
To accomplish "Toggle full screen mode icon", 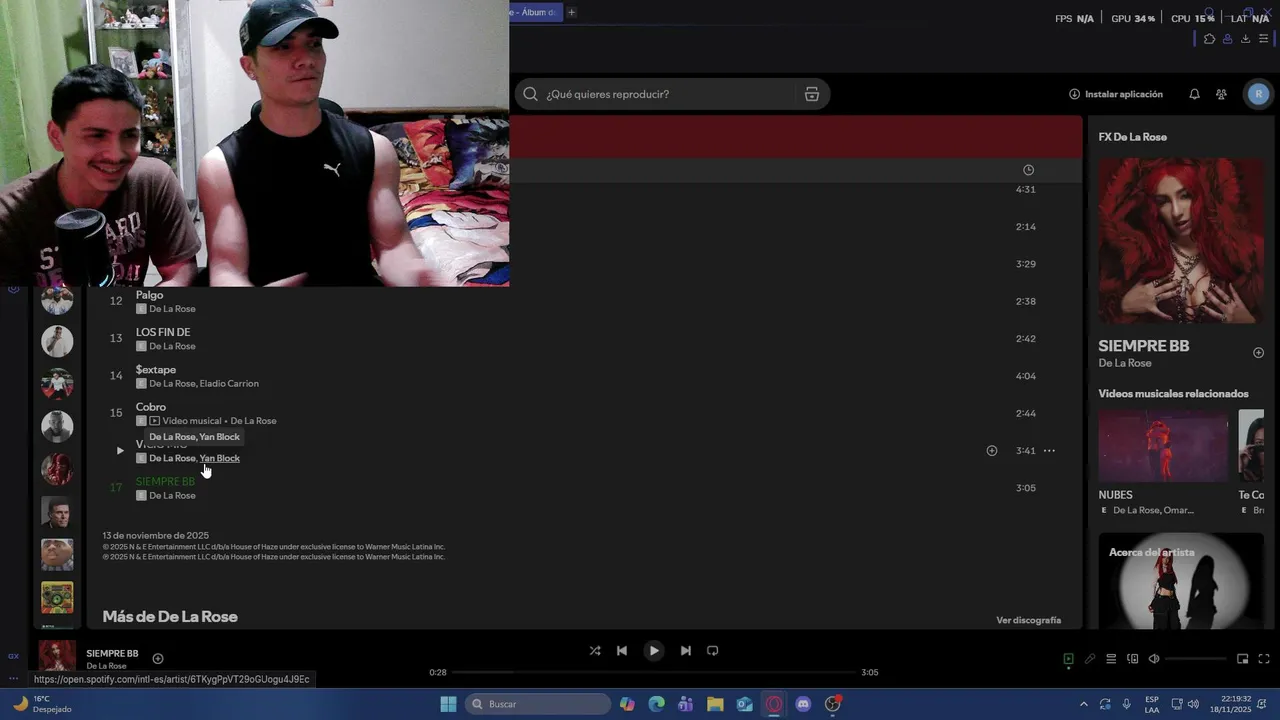I will pos(1264,659).
